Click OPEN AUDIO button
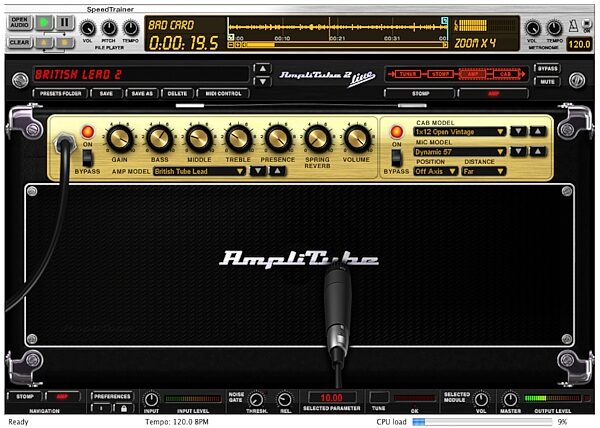 click(x=20, y=23)
